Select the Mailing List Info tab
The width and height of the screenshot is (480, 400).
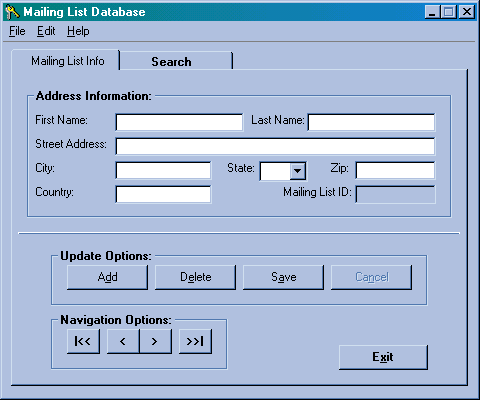(x=66, y=61)
